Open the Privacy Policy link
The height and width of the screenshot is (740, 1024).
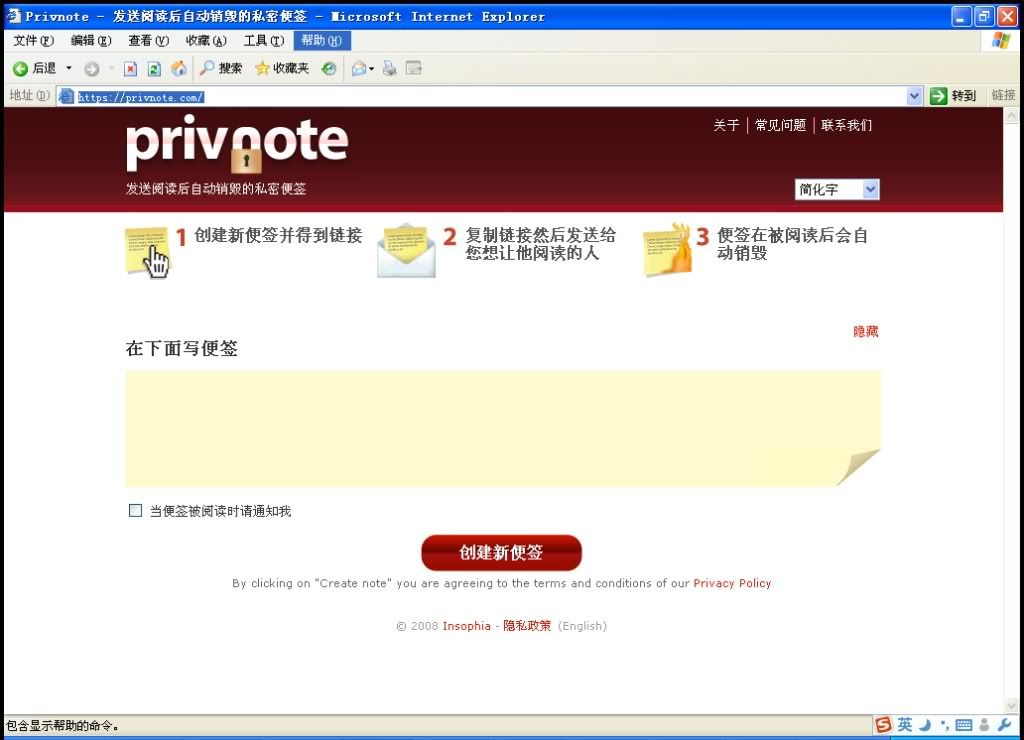732,583
